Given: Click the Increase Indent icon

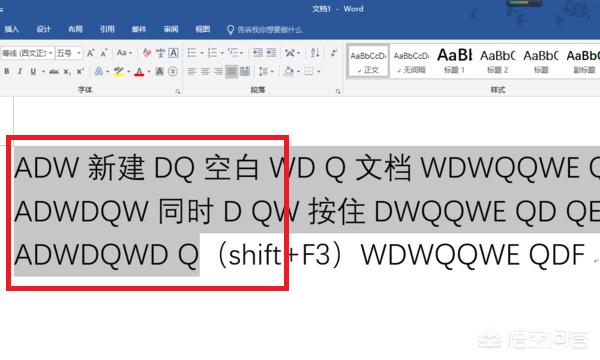Looking at the screenshot, I should (x=271, y=53).
